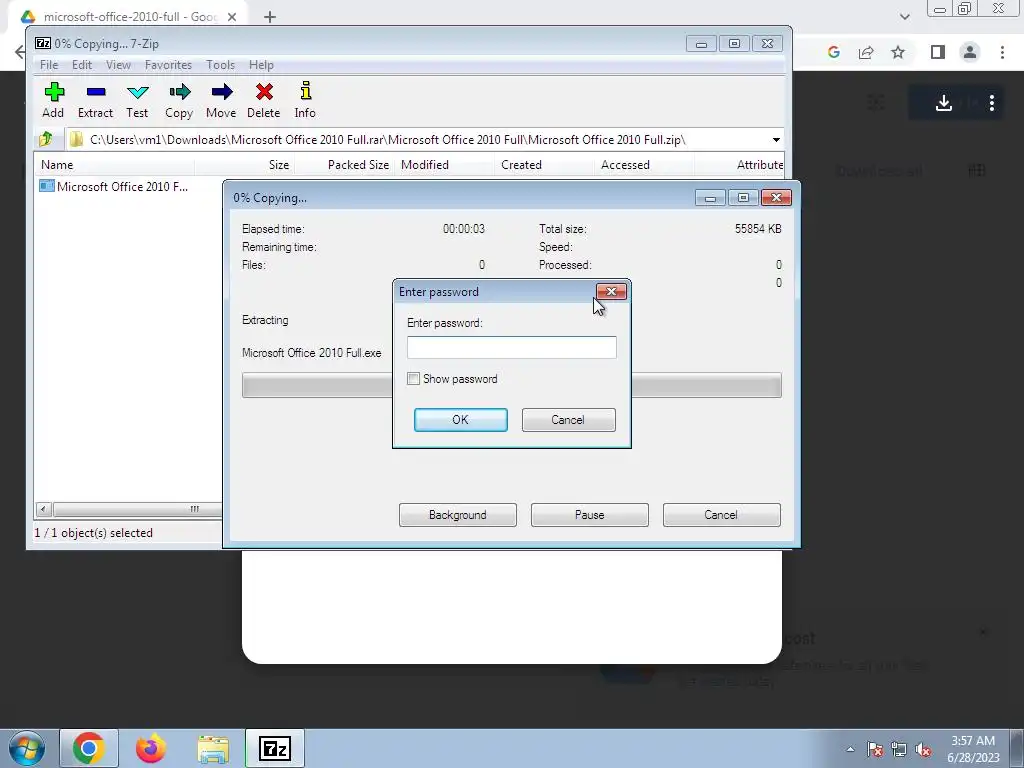Click the 7-Zip taskbar icon
The width and height of the screenshot is (1024, 768).
point(275,748)
